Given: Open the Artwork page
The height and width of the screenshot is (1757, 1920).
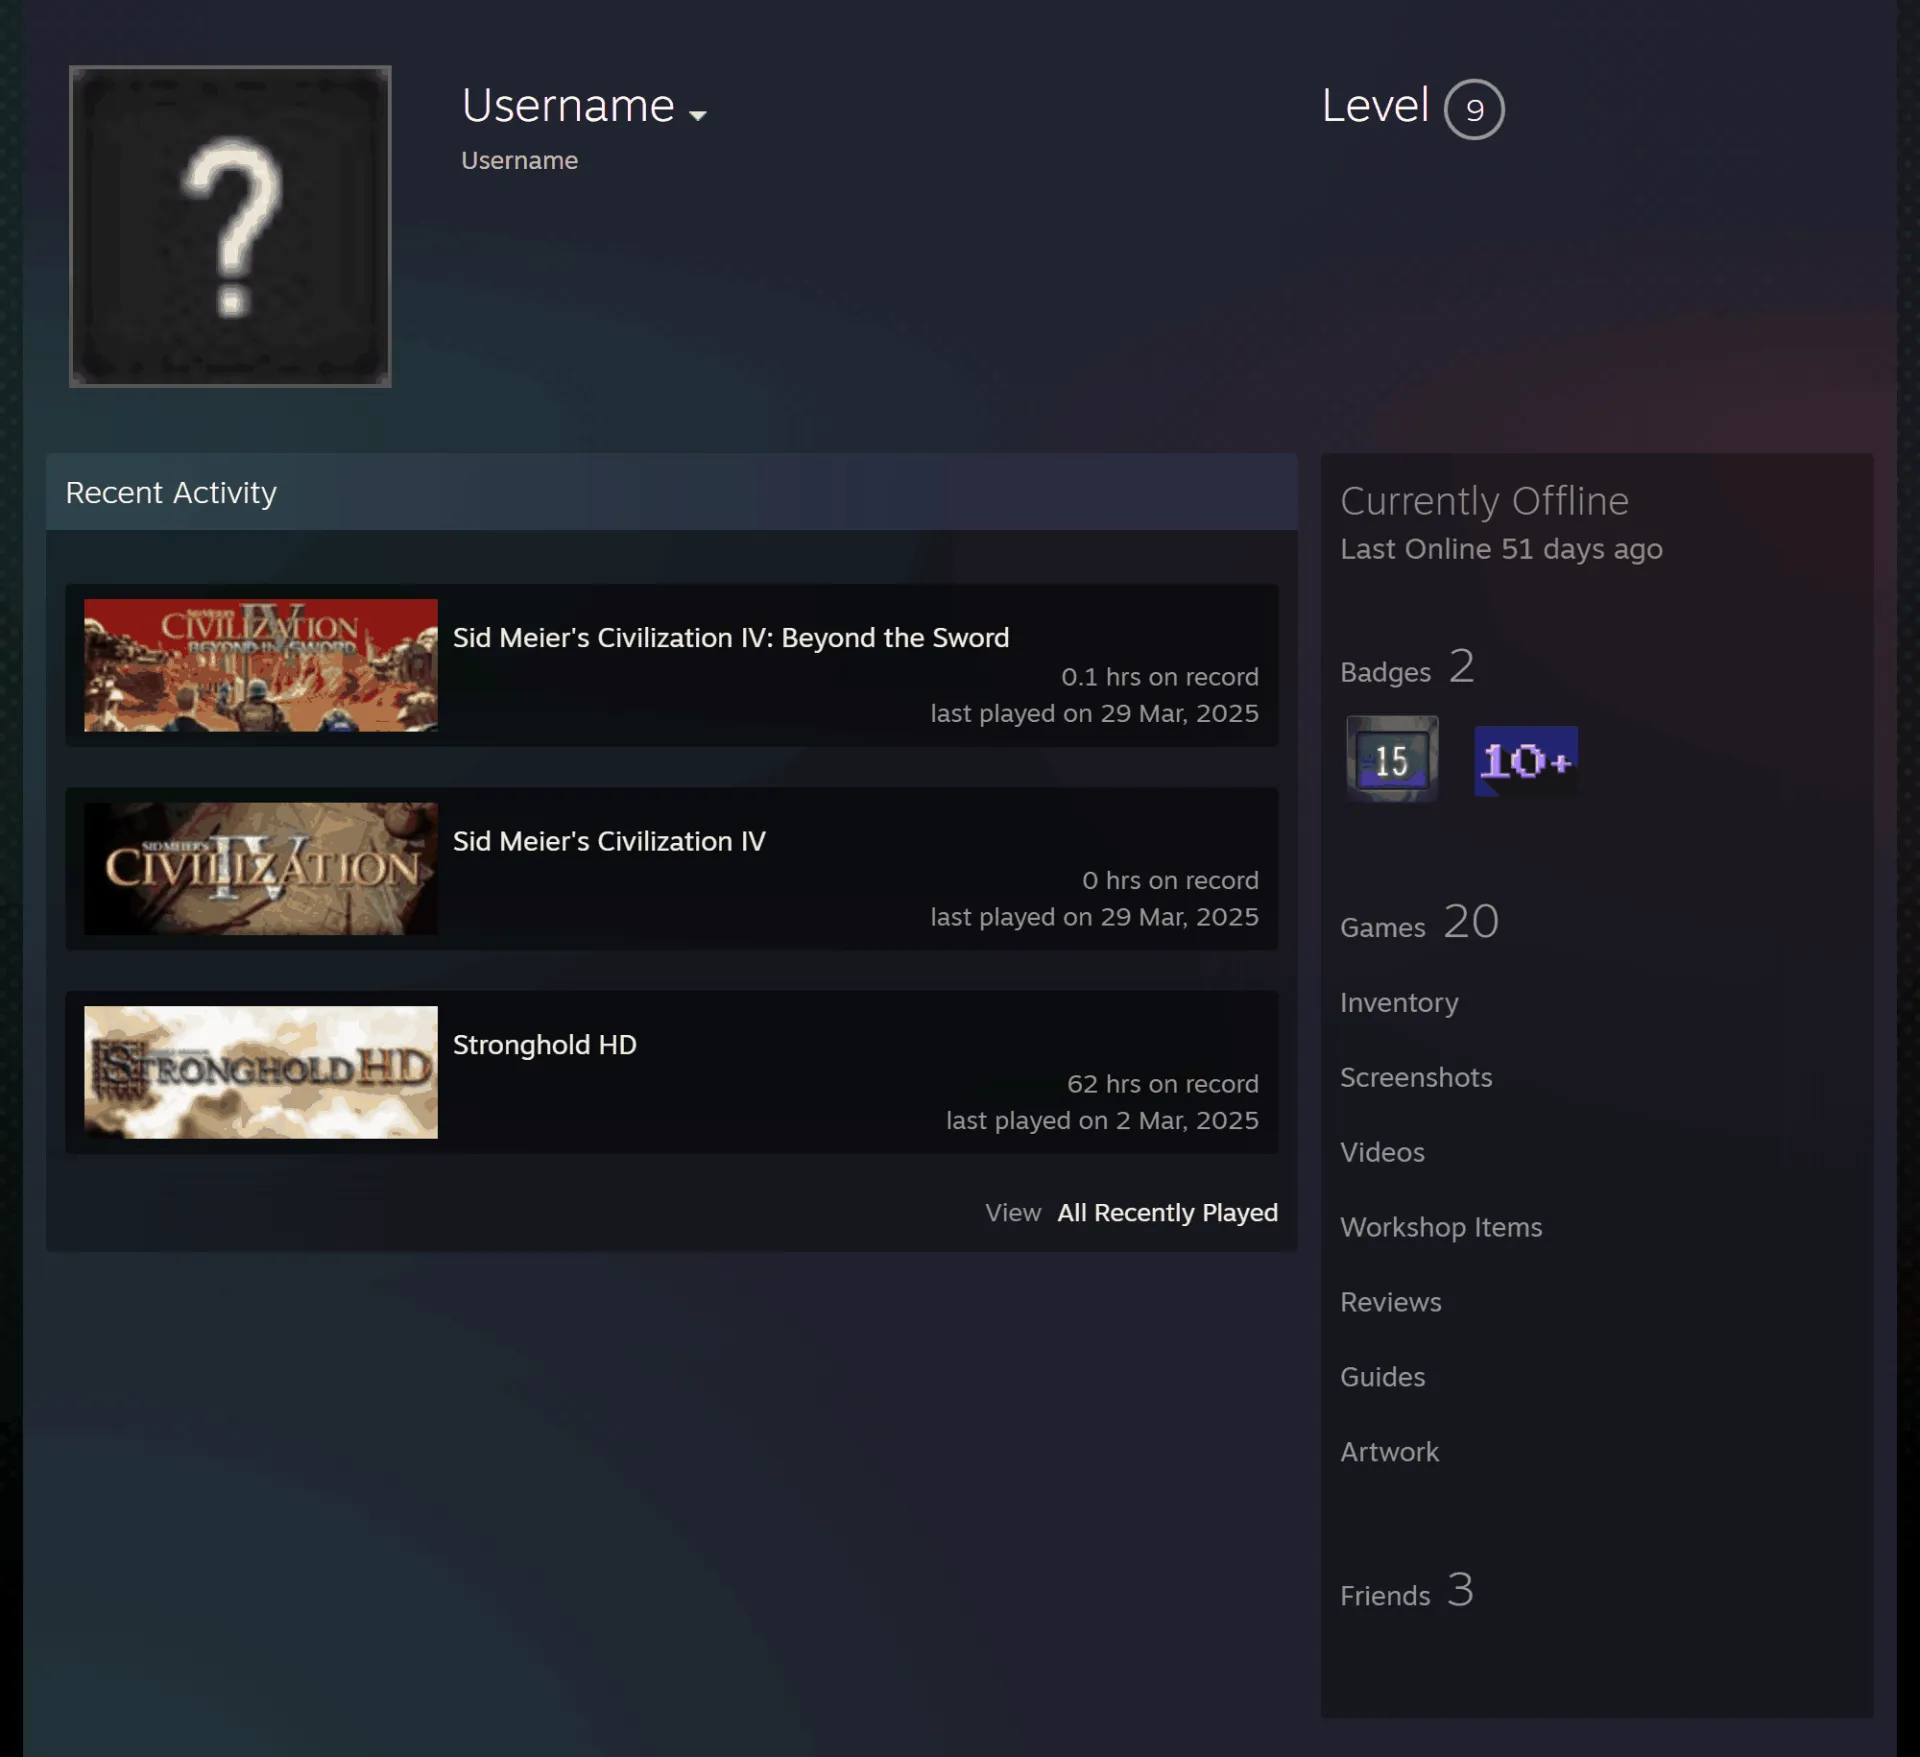Looking at the screenshot, I should click(x=1389, y=1453).
